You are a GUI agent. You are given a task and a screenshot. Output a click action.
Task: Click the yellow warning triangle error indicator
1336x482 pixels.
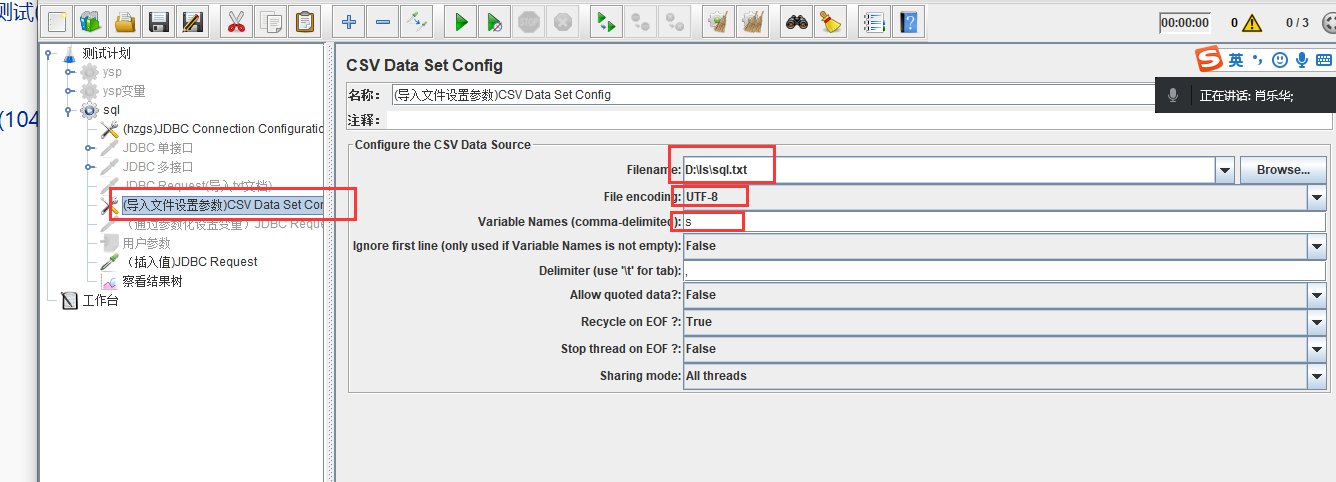(1252, 23)
